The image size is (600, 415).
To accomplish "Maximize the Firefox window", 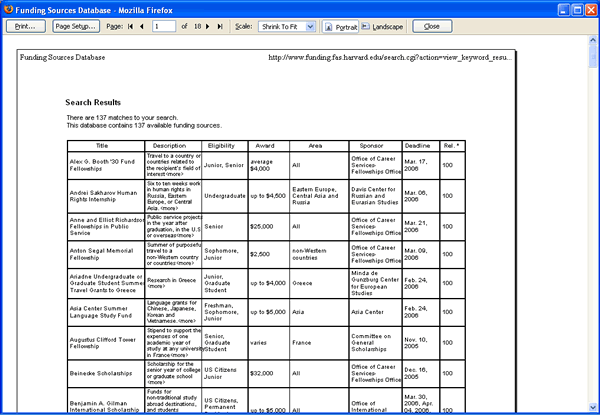I will [577, 10].
